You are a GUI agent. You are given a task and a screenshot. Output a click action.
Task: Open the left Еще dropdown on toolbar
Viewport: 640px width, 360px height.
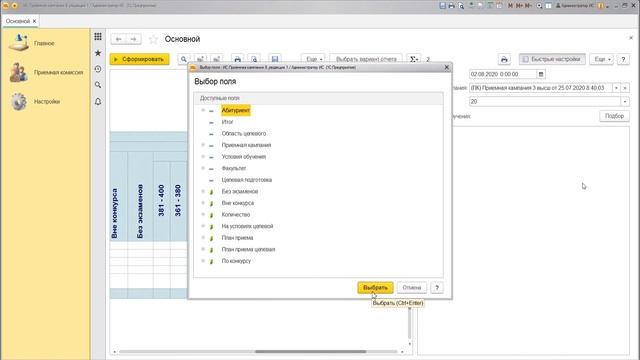(313, 59)
